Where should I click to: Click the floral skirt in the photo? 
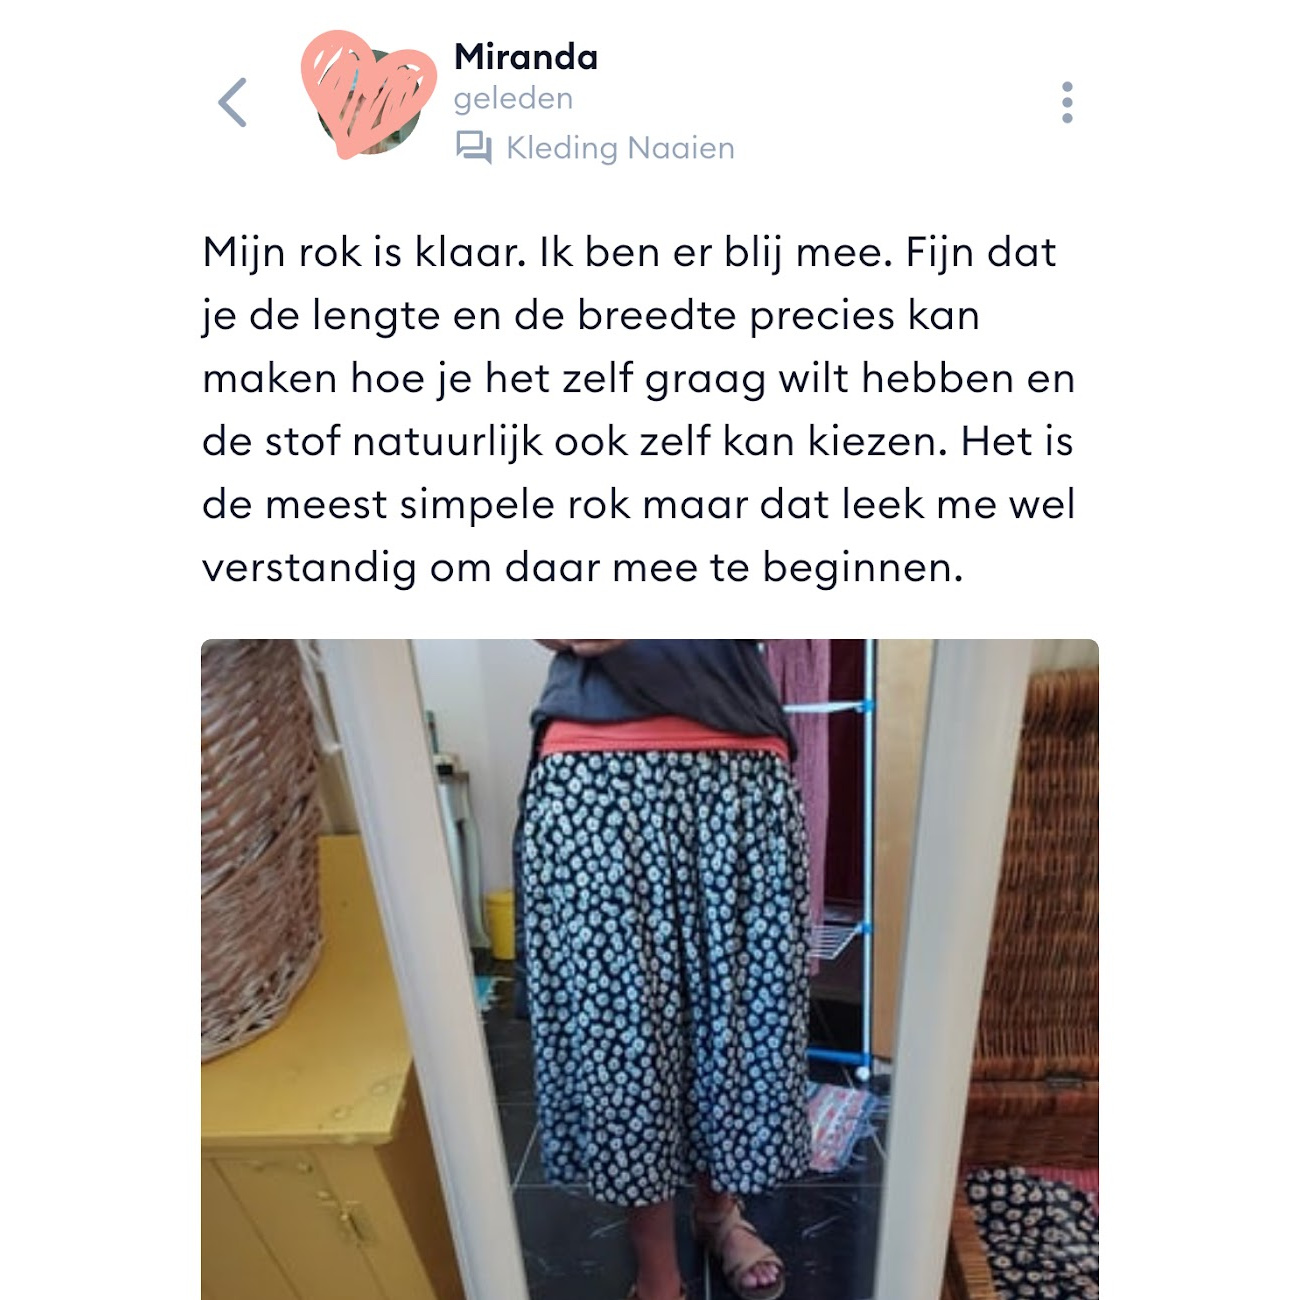pyautogui.click(x=665, y=970)
